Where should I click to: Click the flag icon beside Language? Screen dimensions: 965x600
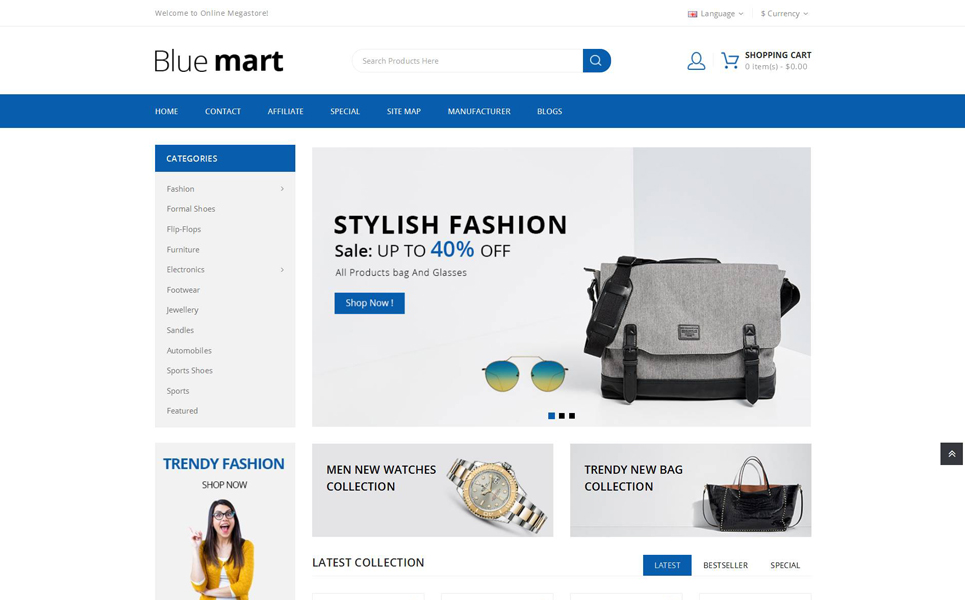point(692,14)
